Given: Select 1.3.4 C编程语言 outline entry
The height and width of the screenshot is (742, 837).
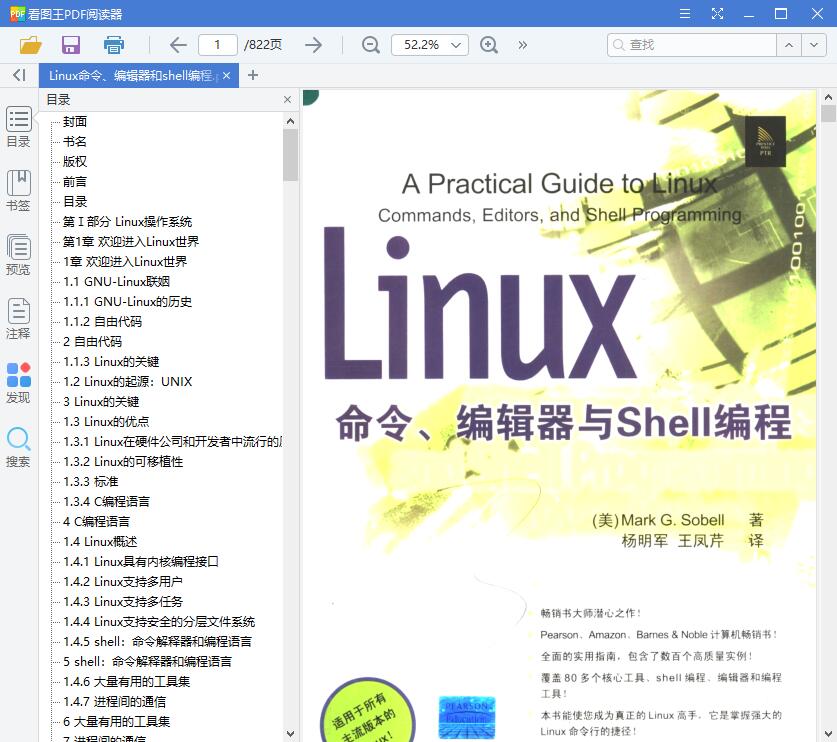Looking at the screenshot, I should pyautogui.click(x=106, y=502).
